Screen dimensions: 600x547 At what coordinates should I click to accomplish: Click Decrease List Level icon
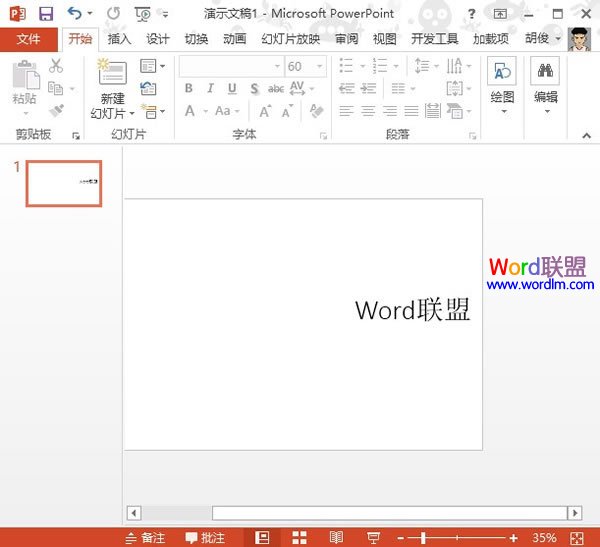(x=347, y=88)
